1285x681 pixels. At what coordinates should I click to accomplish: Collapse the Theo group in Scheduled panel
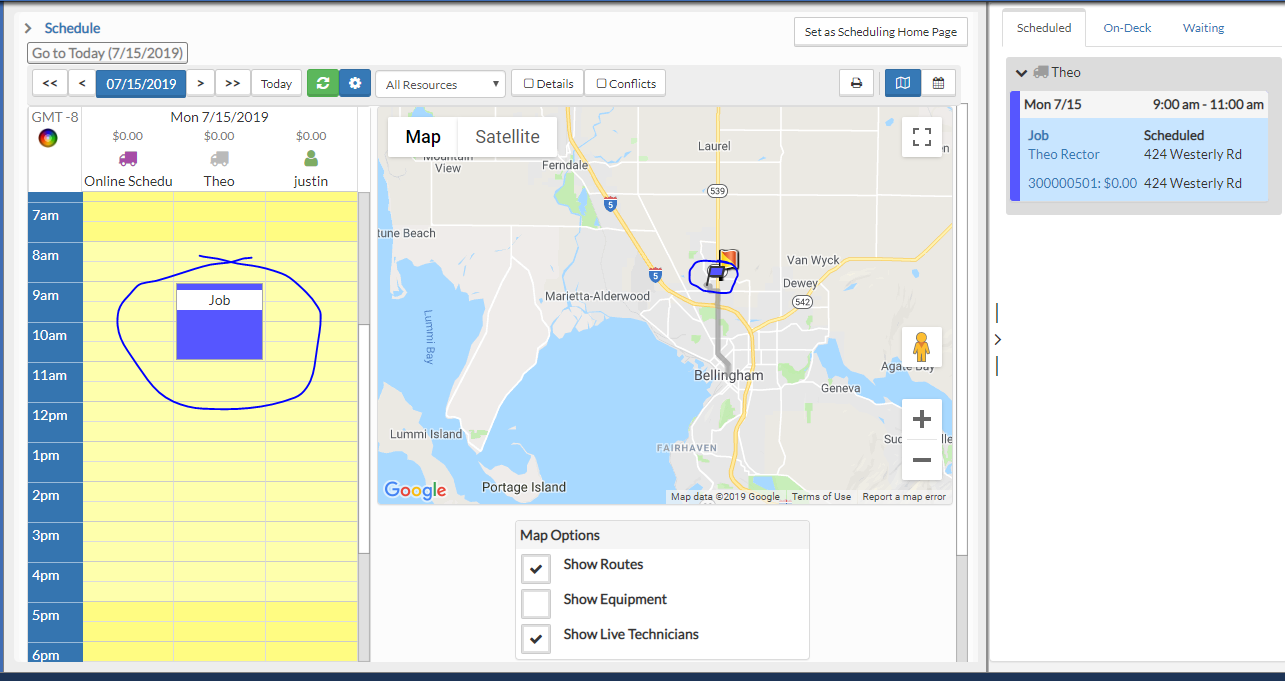pyautogui.click(x=1021, y=73)
